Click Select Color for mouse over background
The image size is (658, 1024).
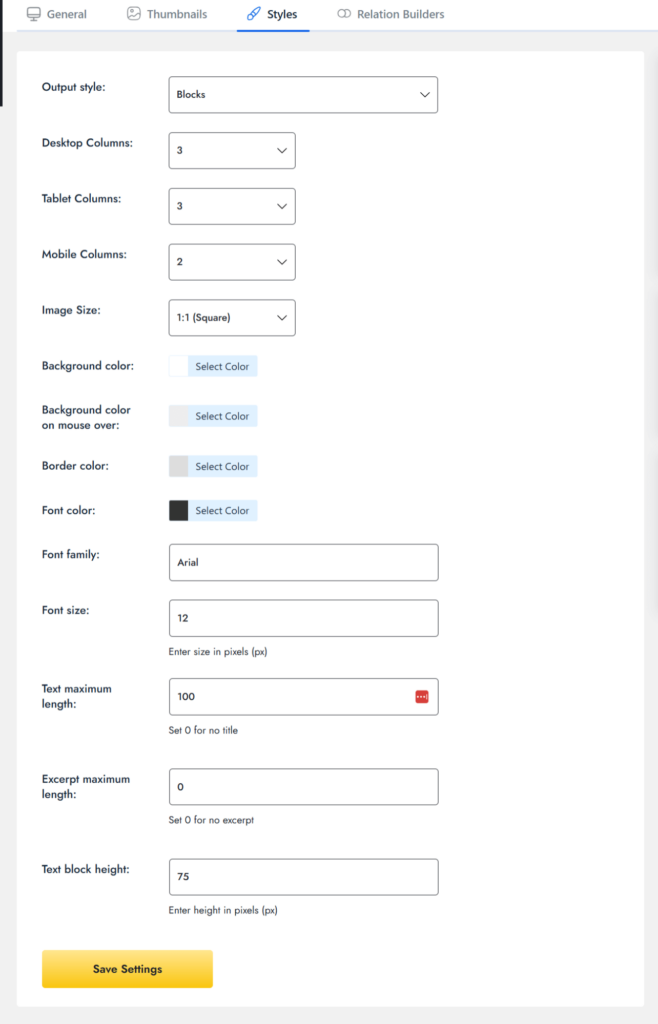point(225,416)
